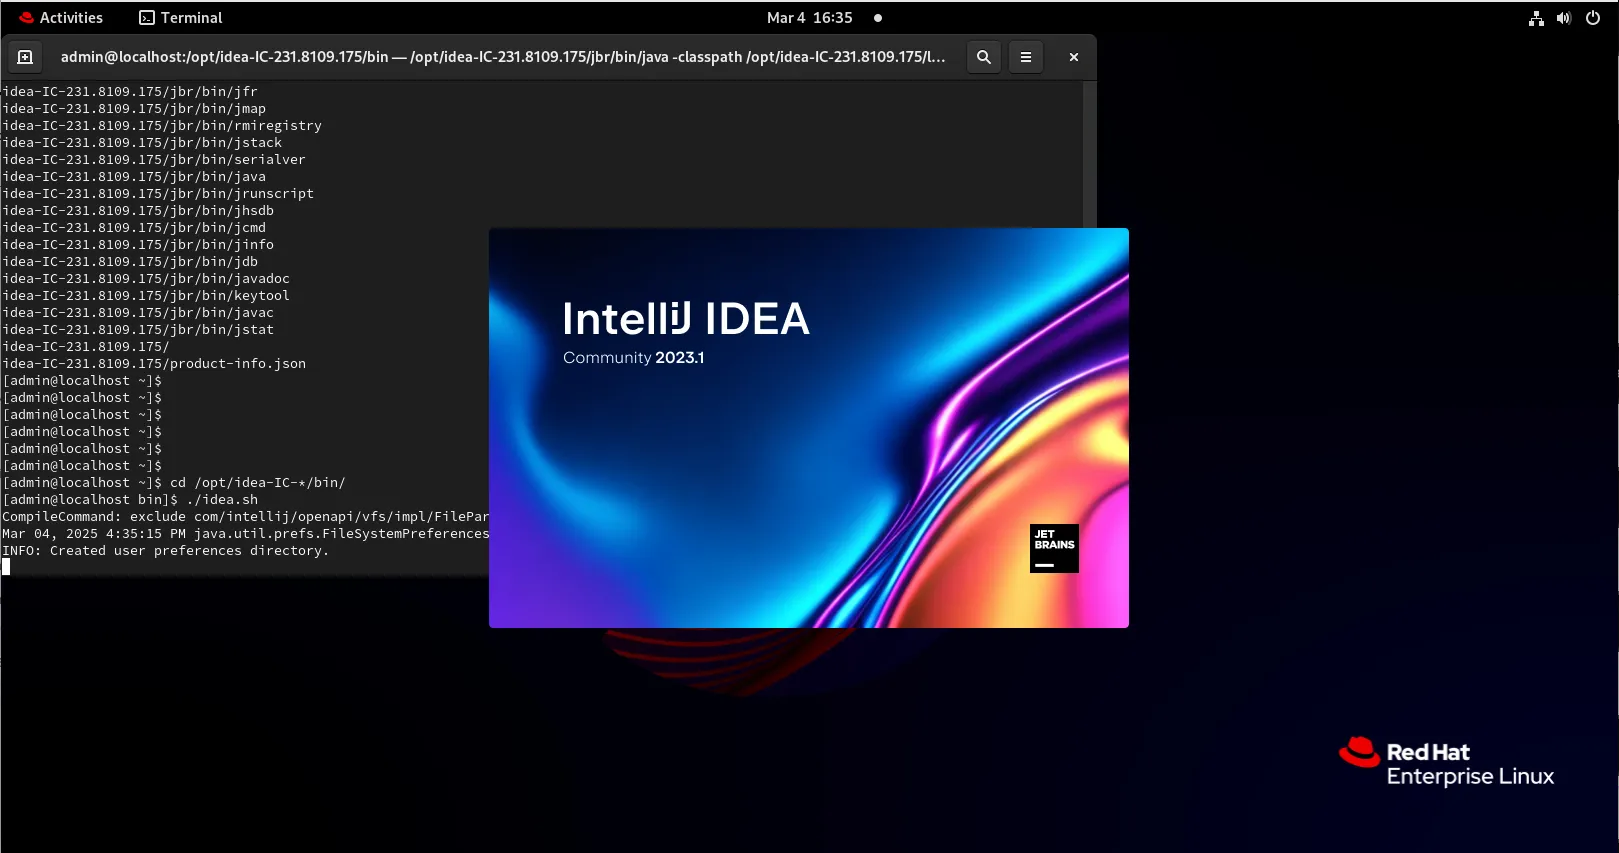
Task: Click the line ending in jbr/bin/jcmd
Action: pyautogui.click(x=134, y=227)
